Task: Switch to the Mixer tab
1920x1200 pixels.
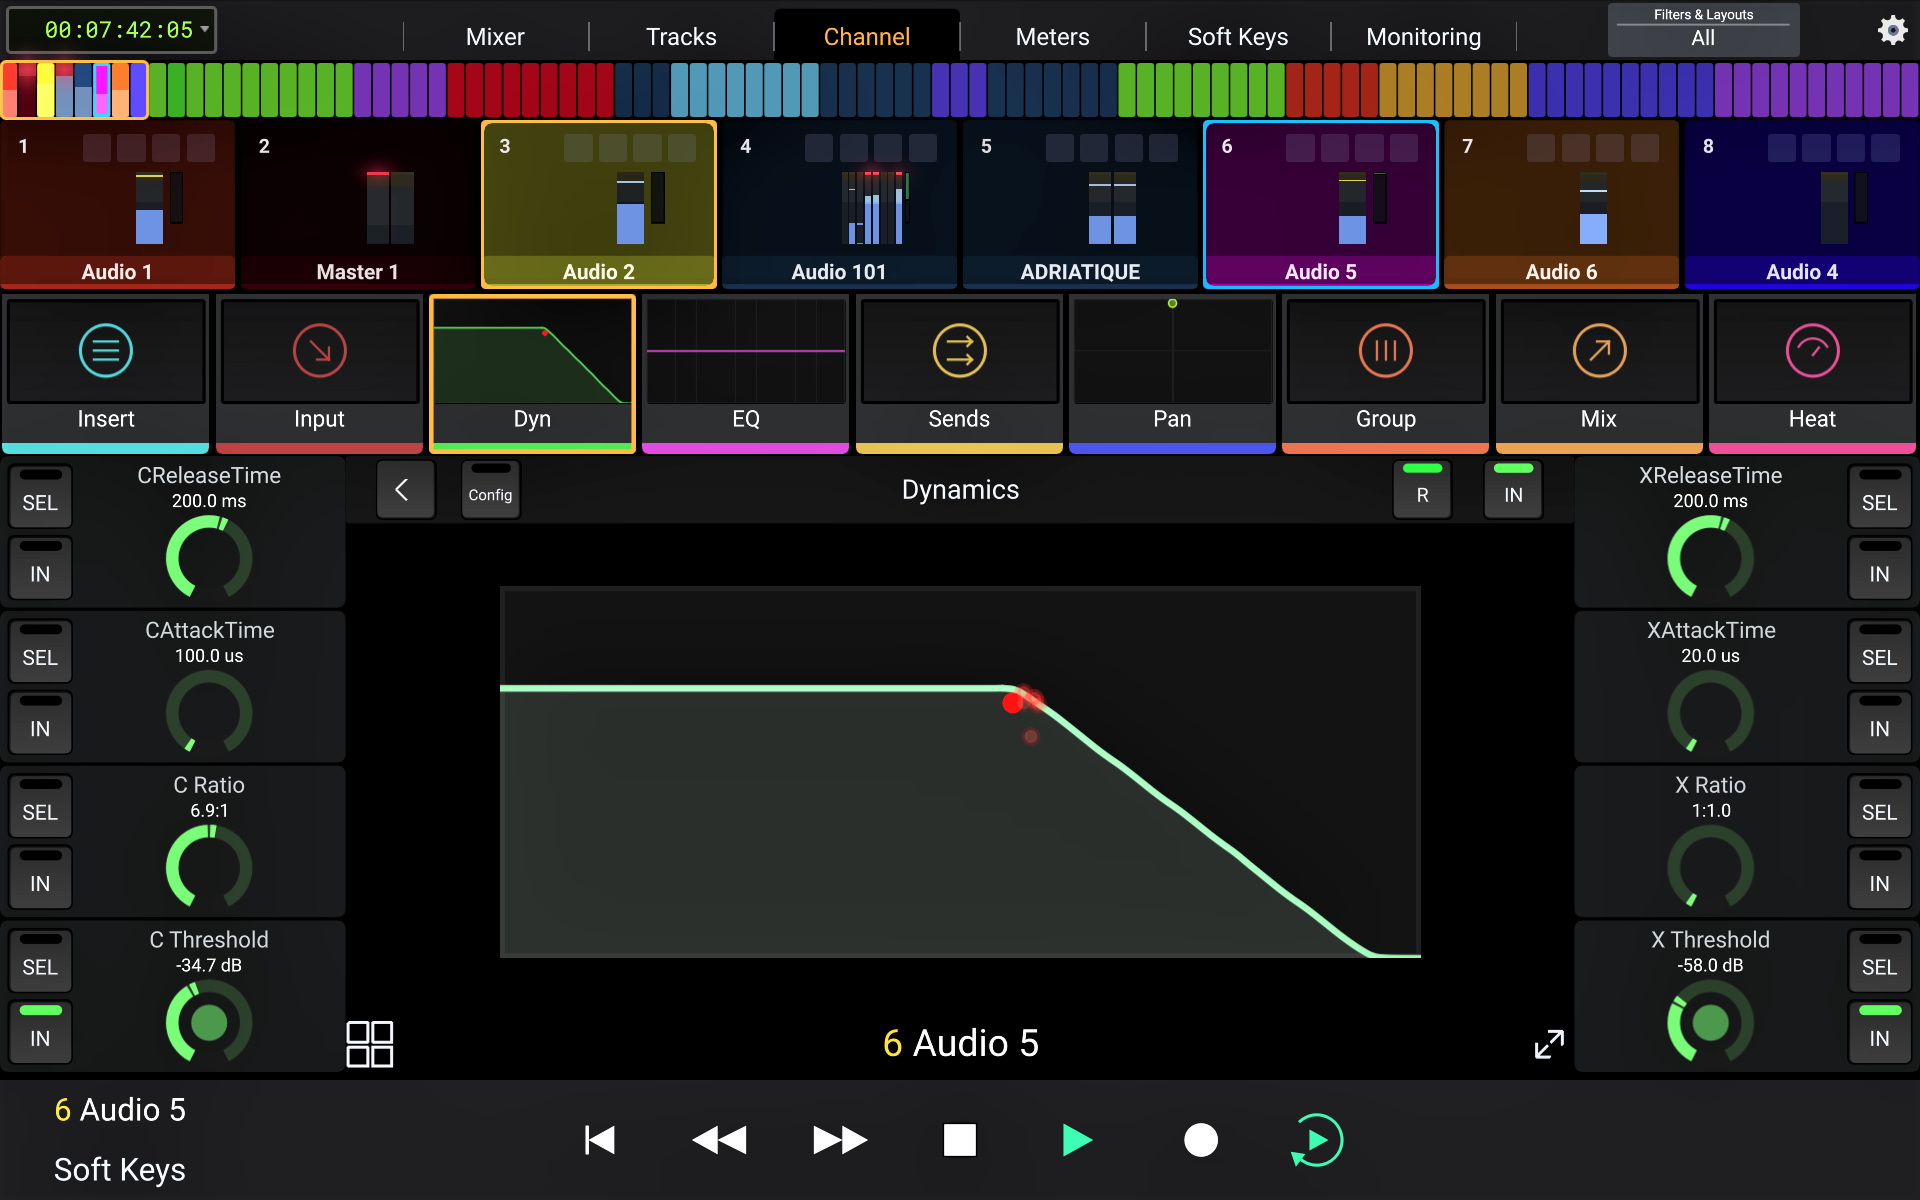Action: pos(495,37)
